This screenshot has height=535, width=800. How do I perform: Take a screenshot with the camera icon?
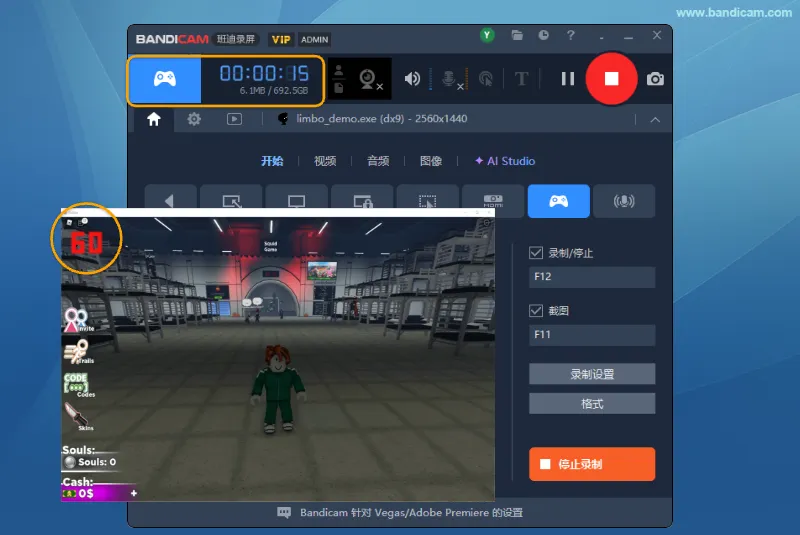pos(655,79)
